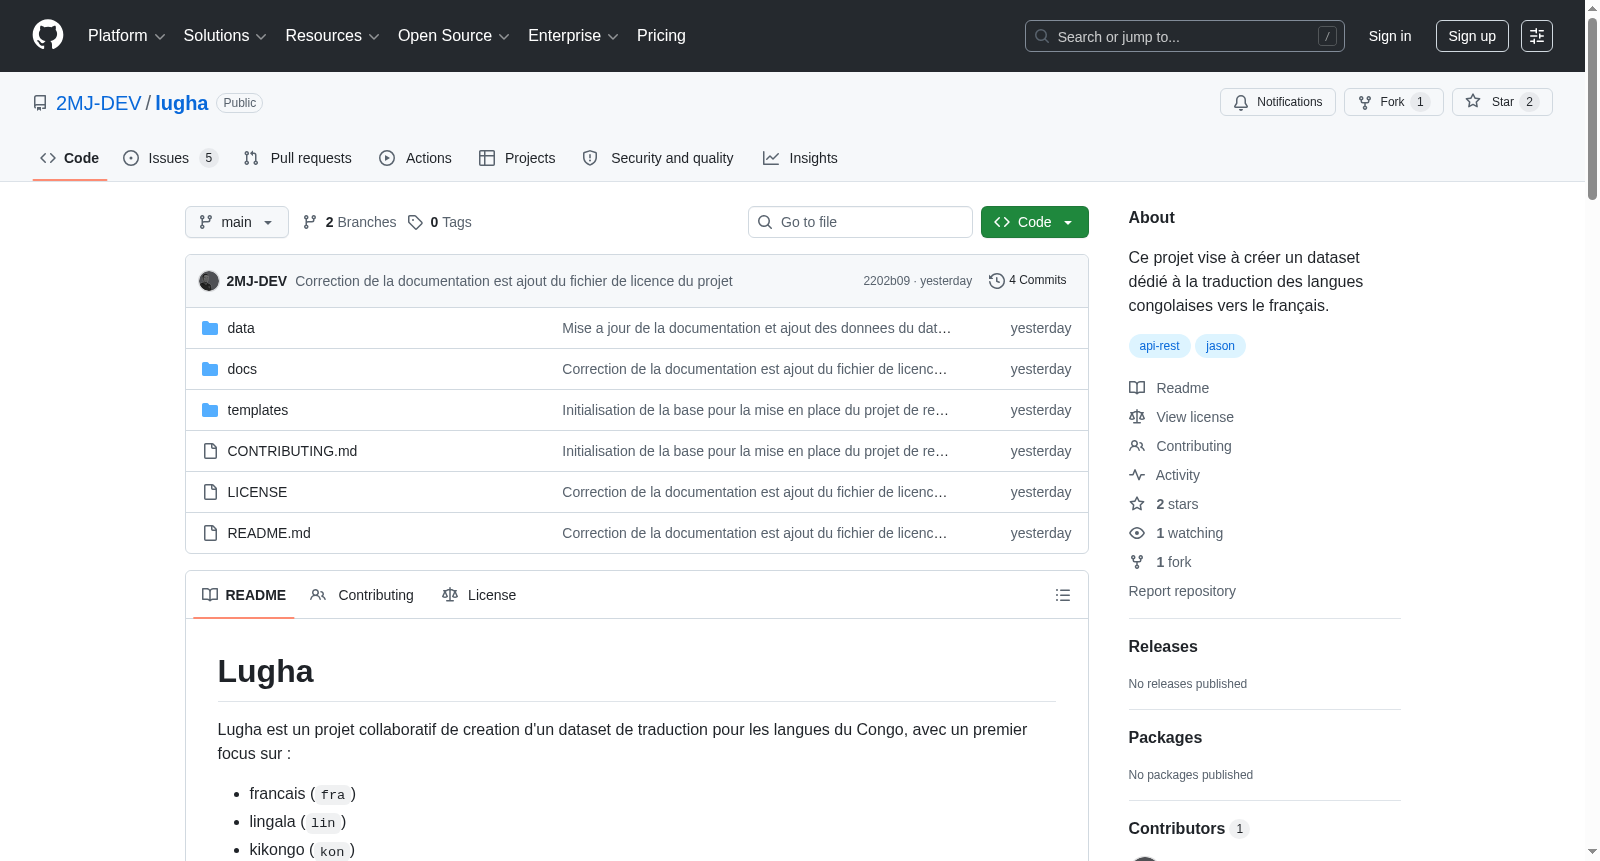Open the lugha repository name link
The height and width of the screenshot is (861, 1600).
click(x=182, y=103)
